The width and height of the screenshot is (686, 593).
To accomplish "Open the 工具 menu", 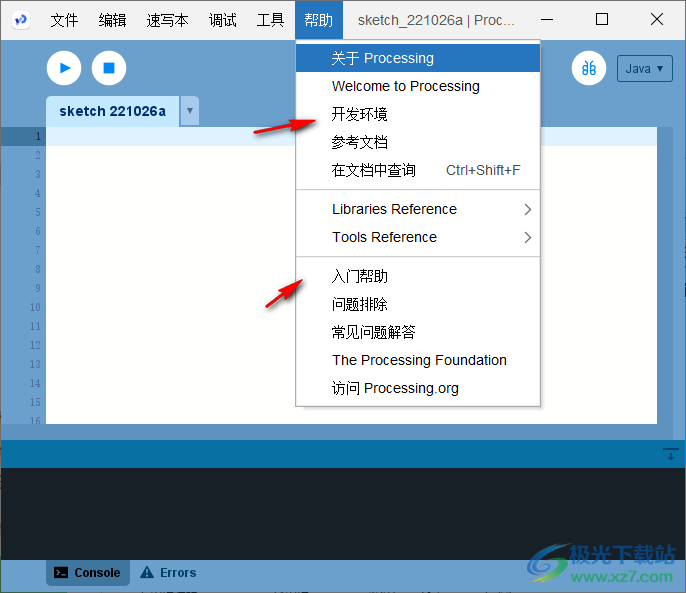I will pos(270,20).
